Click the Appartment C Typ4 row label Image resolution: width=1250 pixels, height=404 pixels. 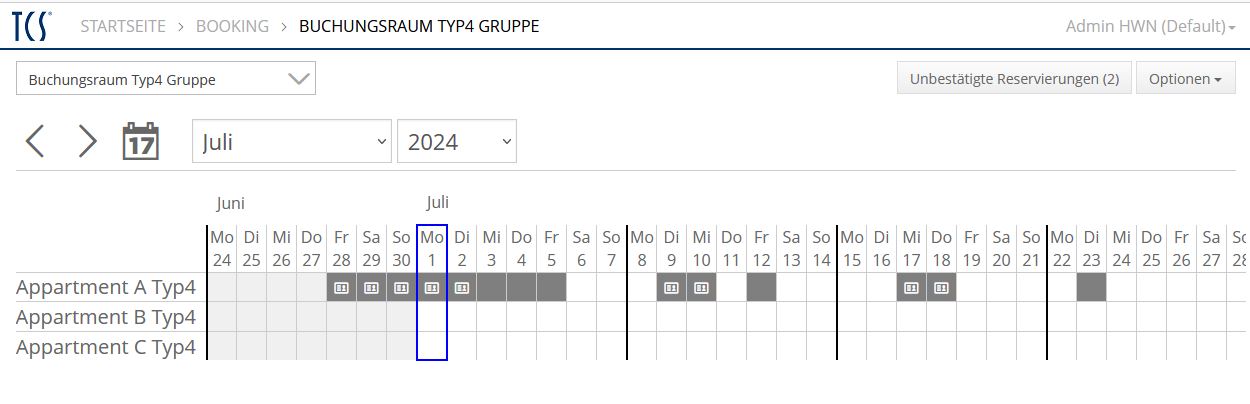[106, 348]
